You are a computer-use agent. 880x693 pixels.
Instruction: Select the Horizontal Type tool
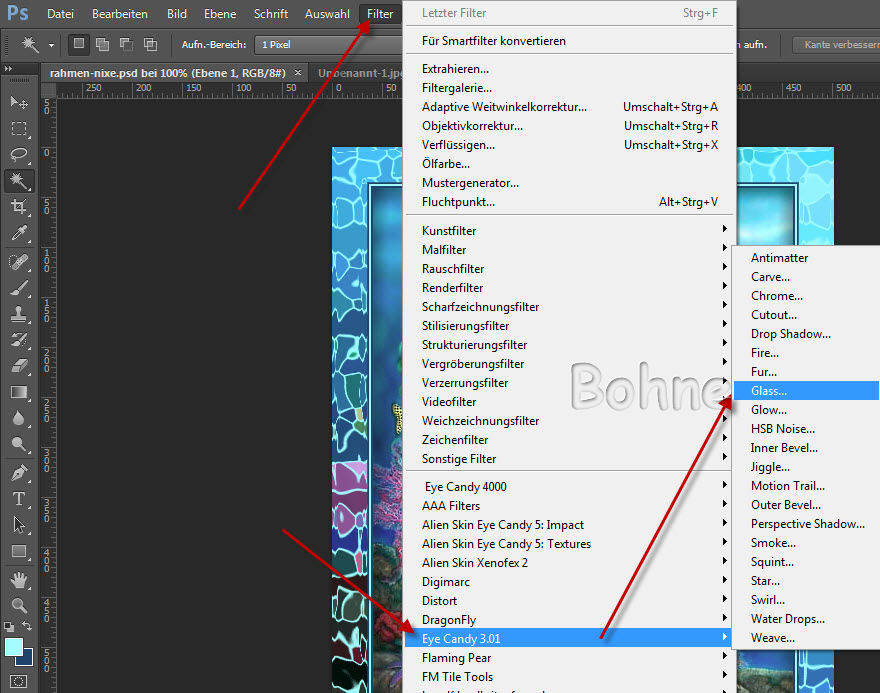pos(19,498)
